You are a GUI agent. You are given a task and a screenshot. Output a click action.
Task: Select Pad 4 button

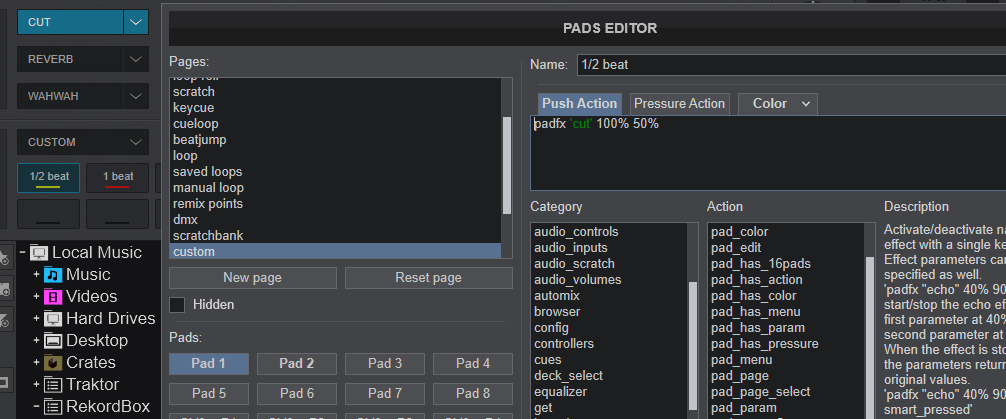473,364
